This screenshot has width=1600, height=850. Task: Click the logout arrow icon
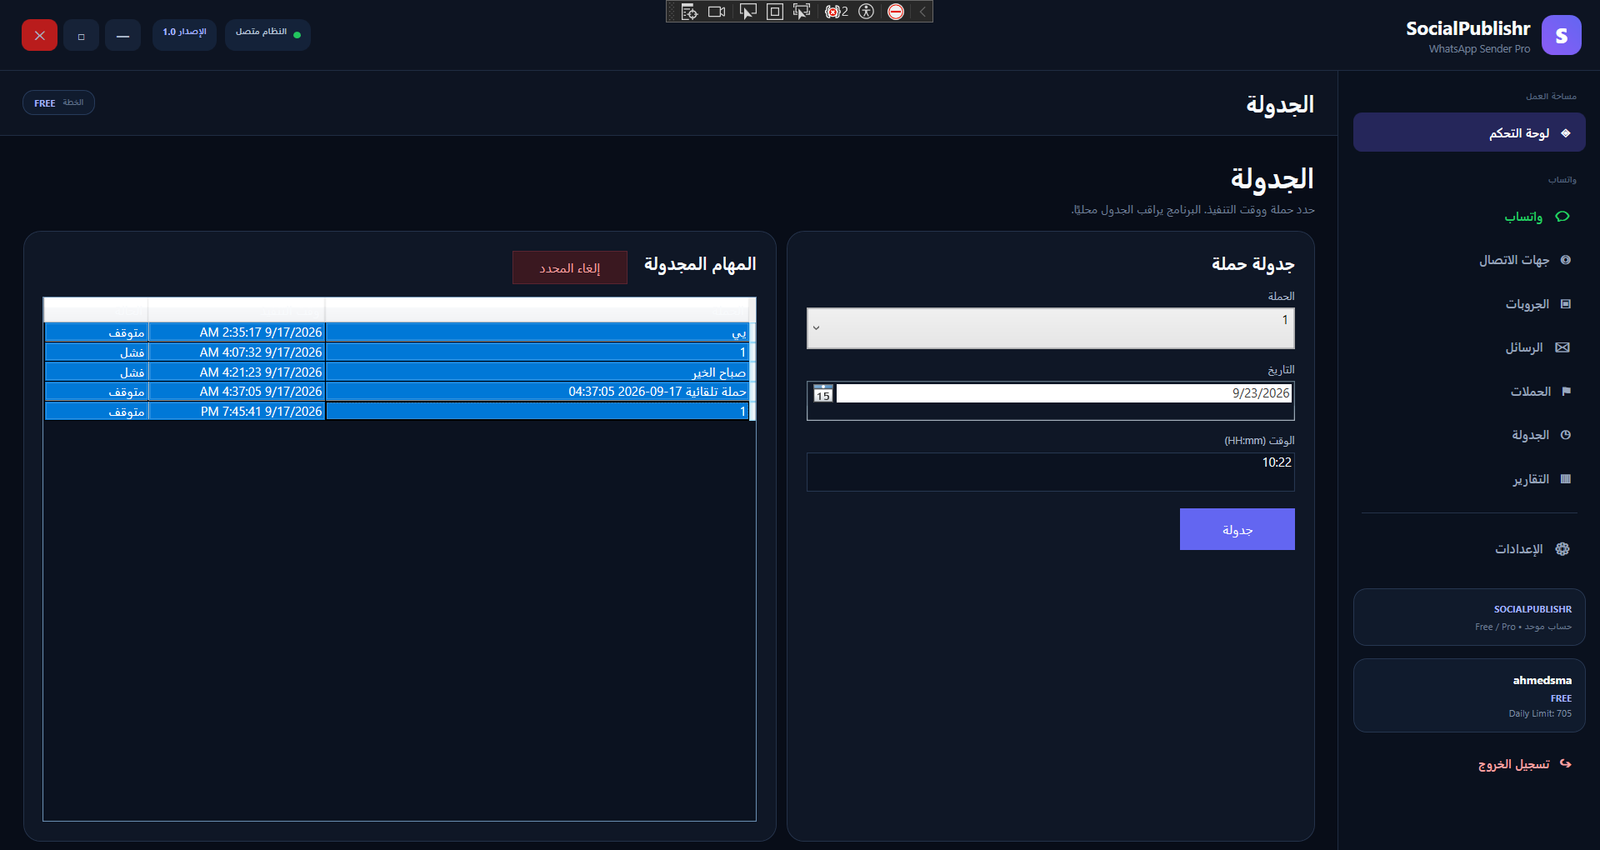(1566, 764)
